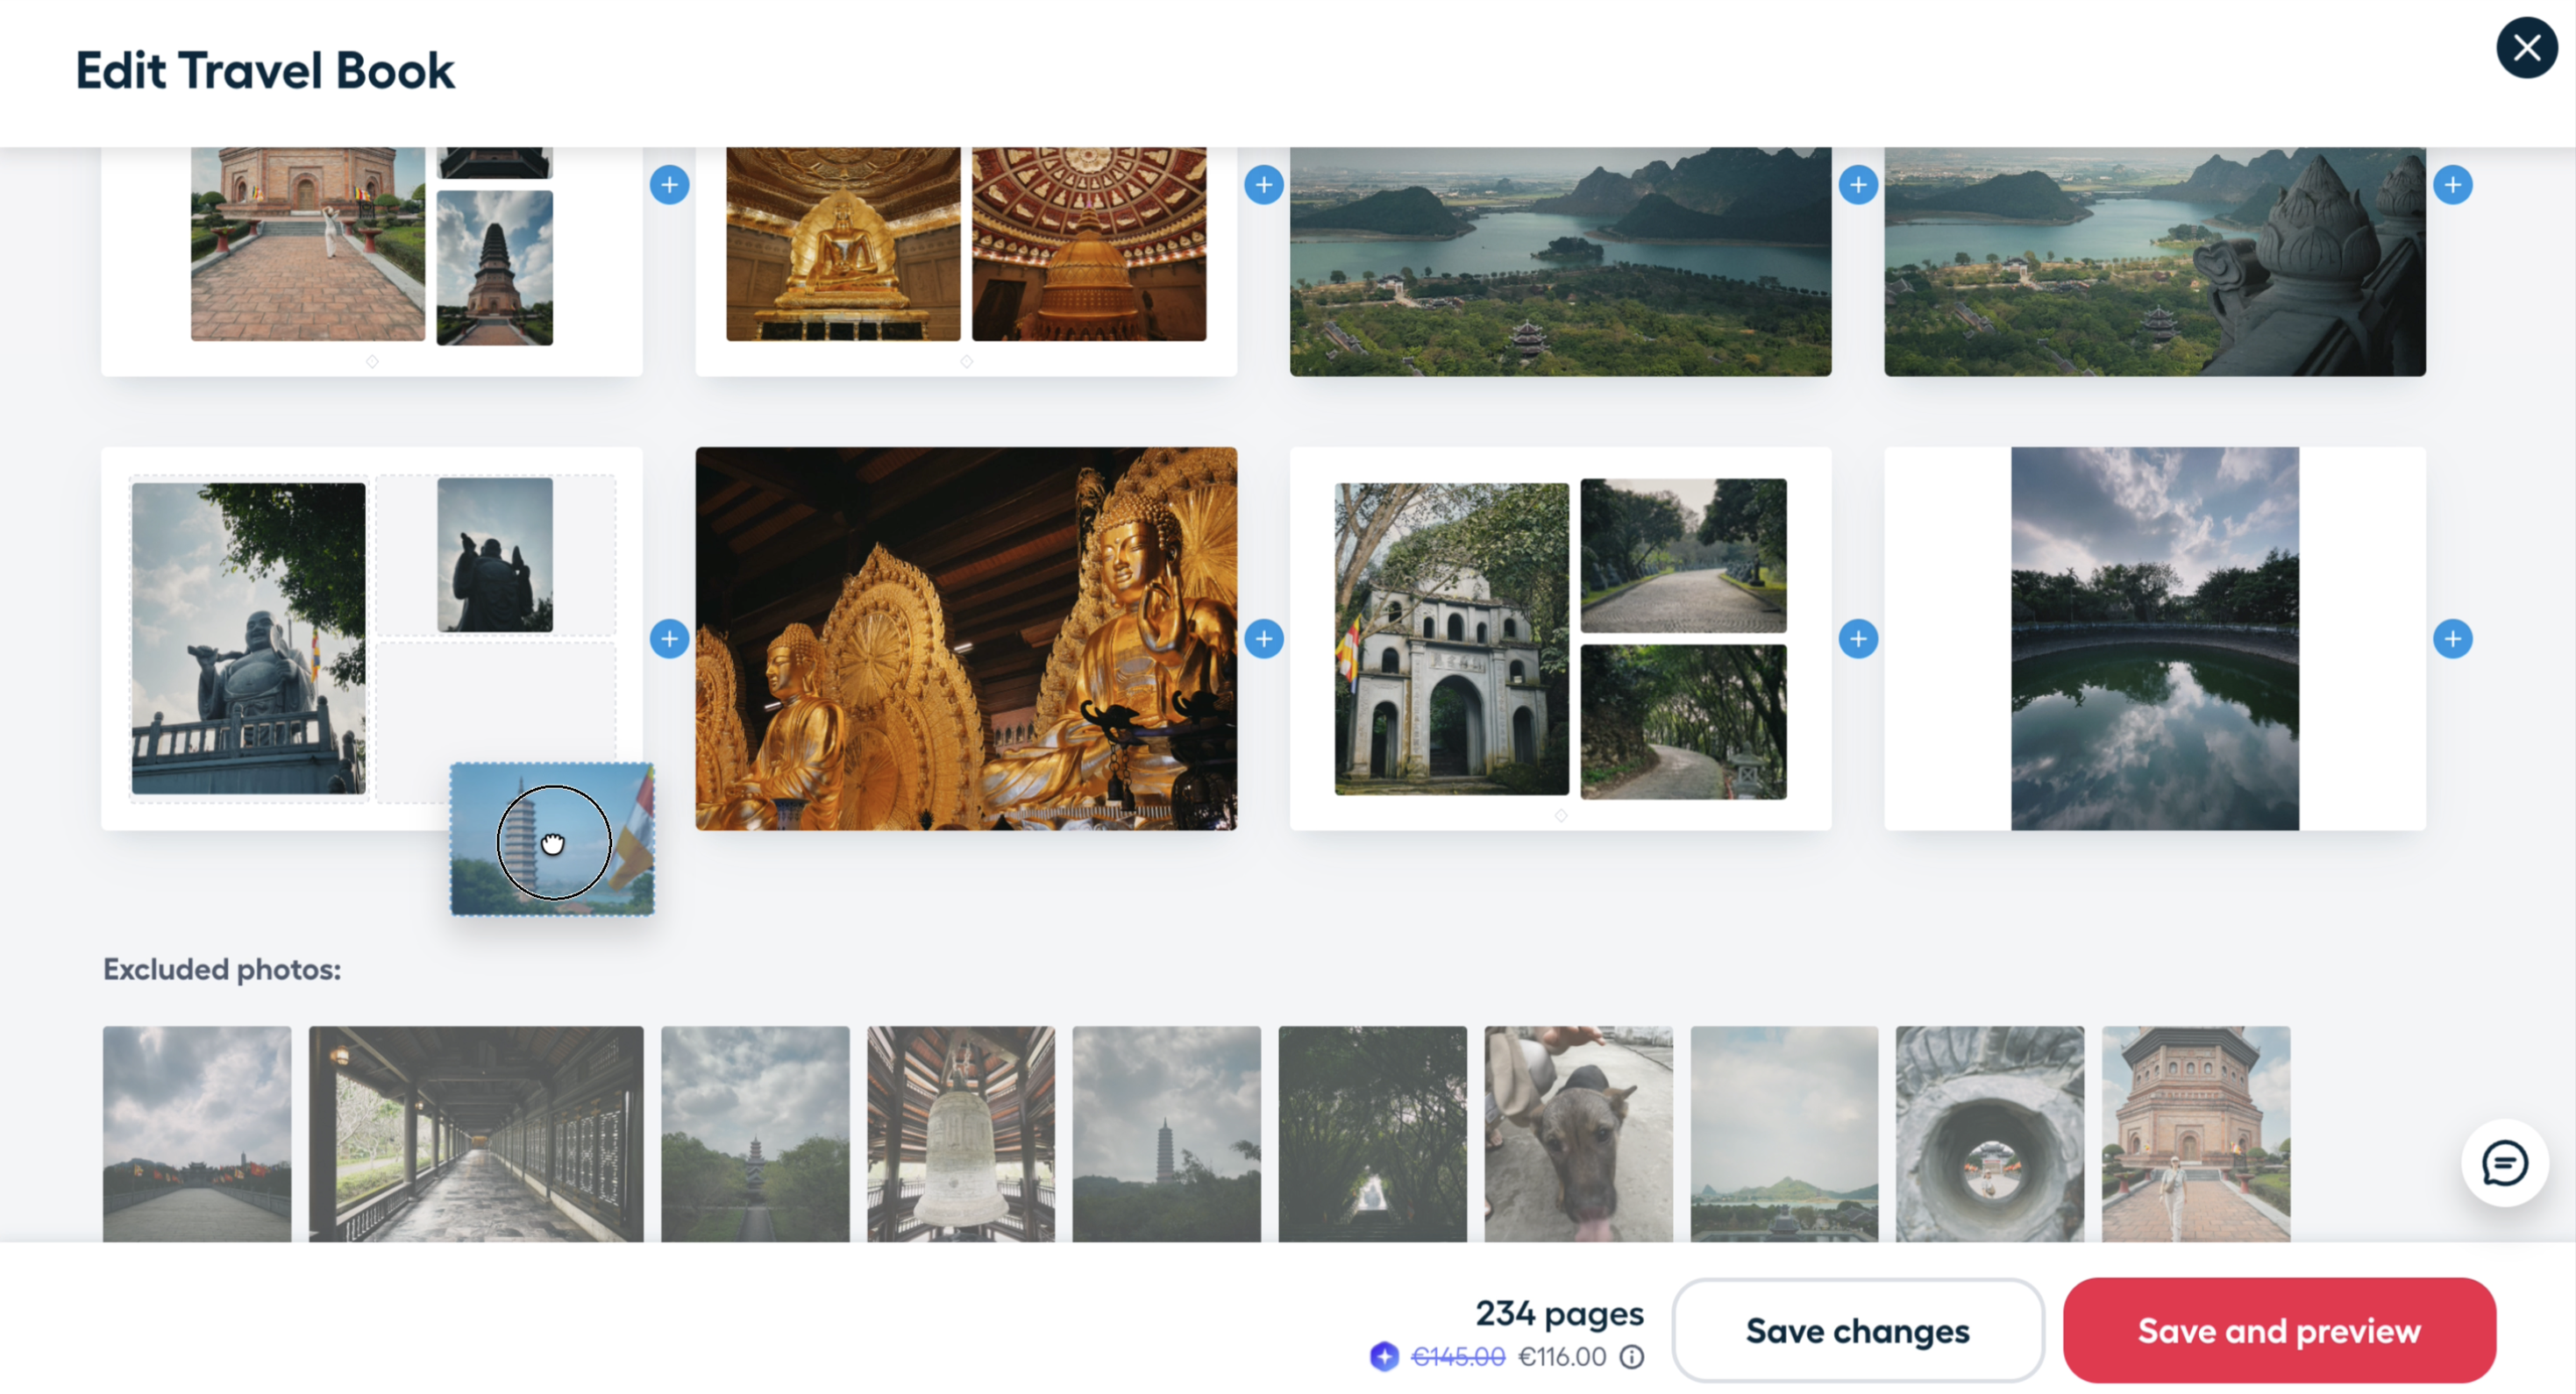Click the 234 pages label
Viewport: 2576px width, 1394px height.
tap(1559, 1313)
